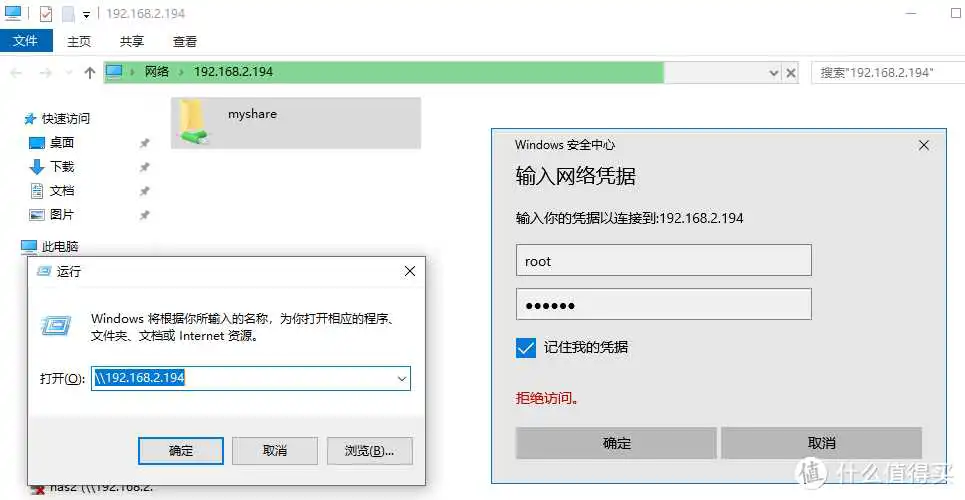
Task: Select the Documents (文档) page icon
Action: pyautogui.click(x=37, y=191)
